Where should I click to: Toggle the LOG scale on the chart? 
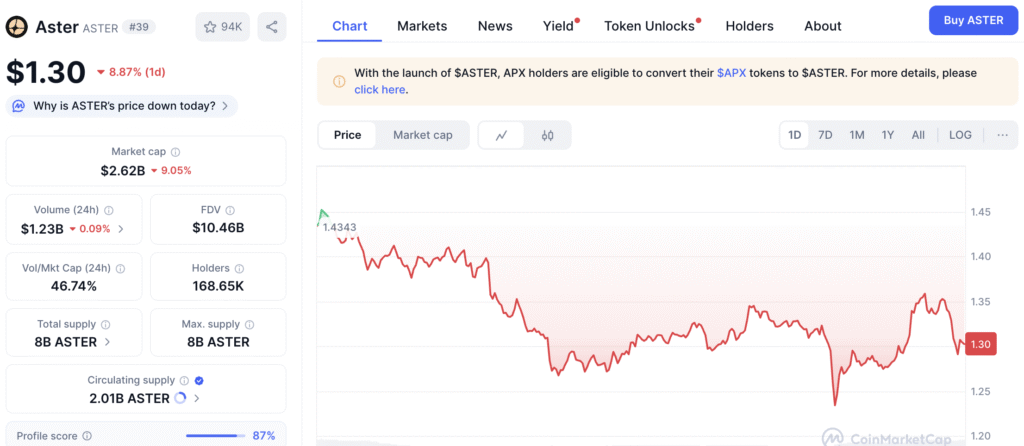click(960, 135)
